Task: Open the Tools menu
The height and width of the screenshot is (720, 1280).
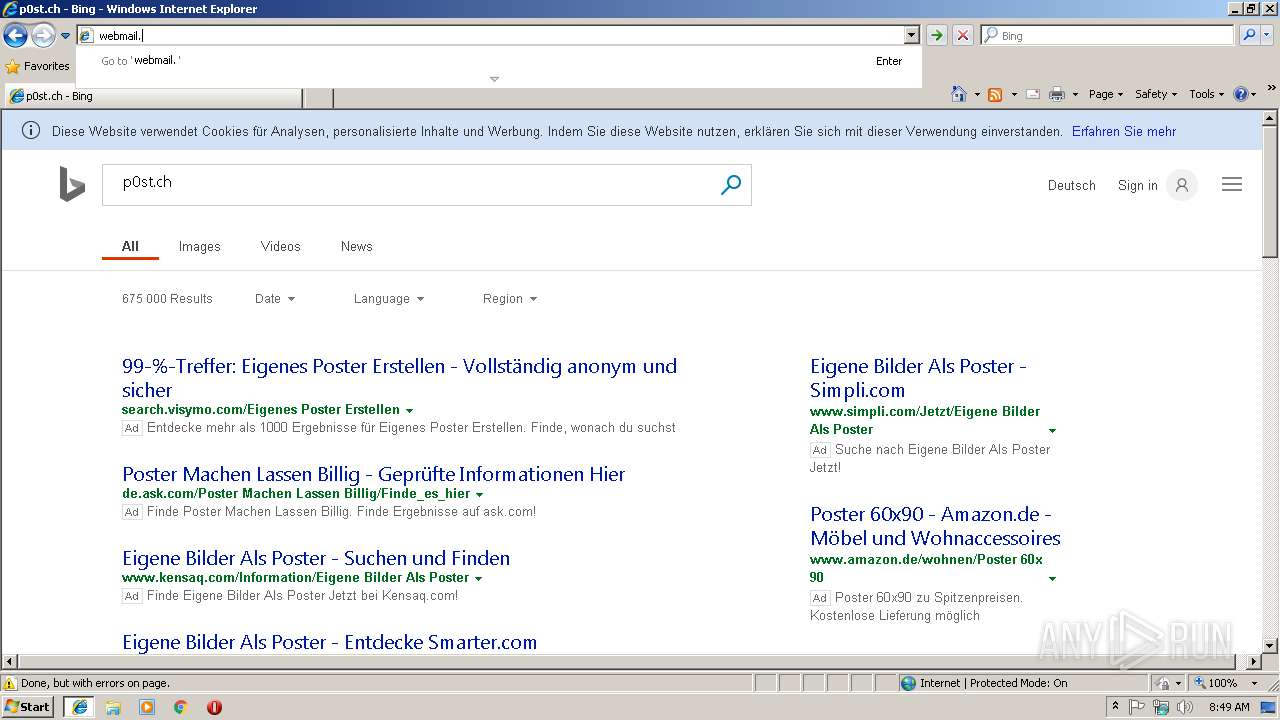Action: tap(1207, 94)
